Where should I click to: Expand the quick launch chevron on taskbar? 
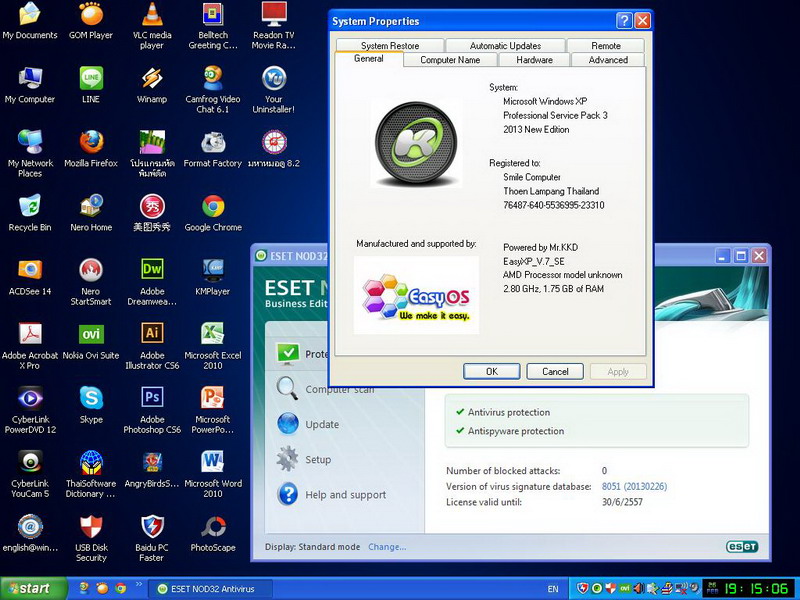point(139,585)
